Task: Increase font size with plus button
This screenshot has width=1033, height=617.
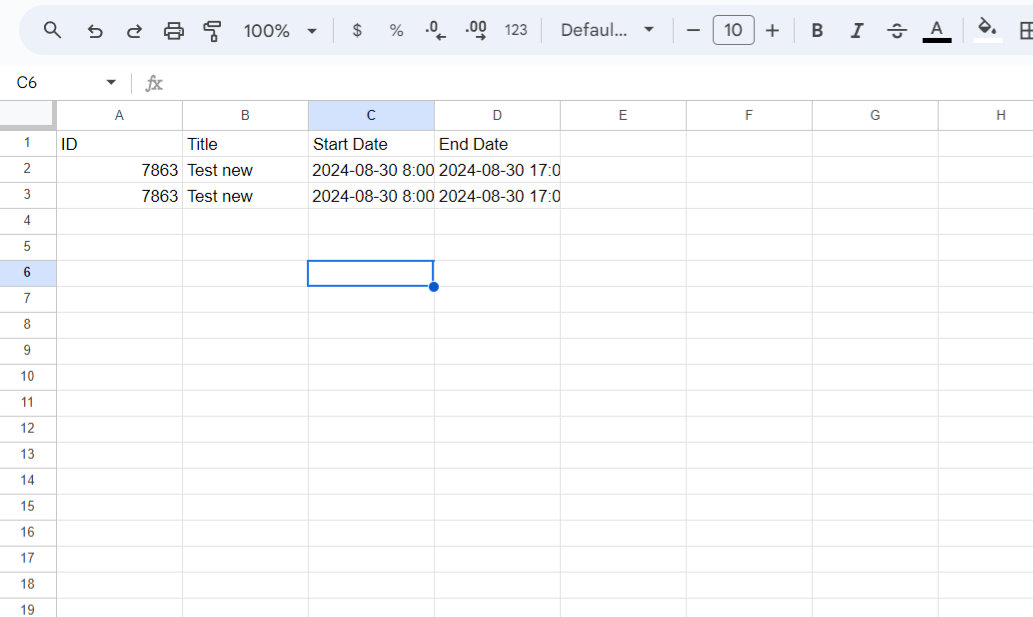Action: pyautogui.click(x=772, y=30)
